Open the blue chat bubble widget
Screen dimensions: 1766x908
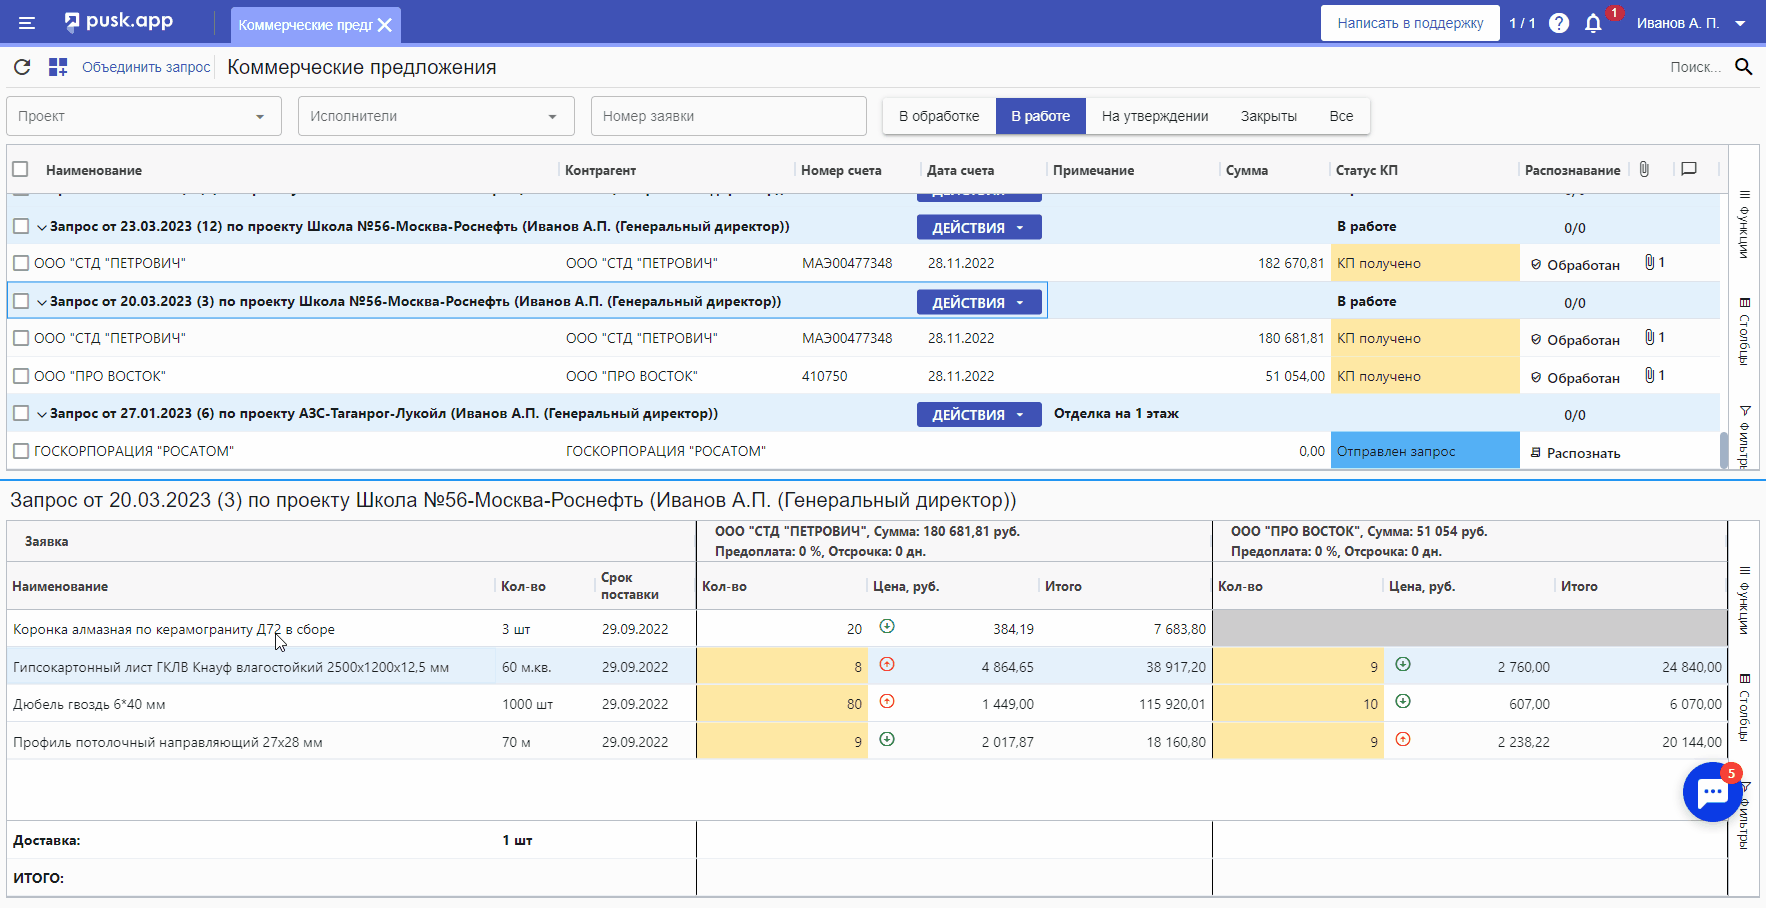pyautogui.click(x=1712, y=792)
